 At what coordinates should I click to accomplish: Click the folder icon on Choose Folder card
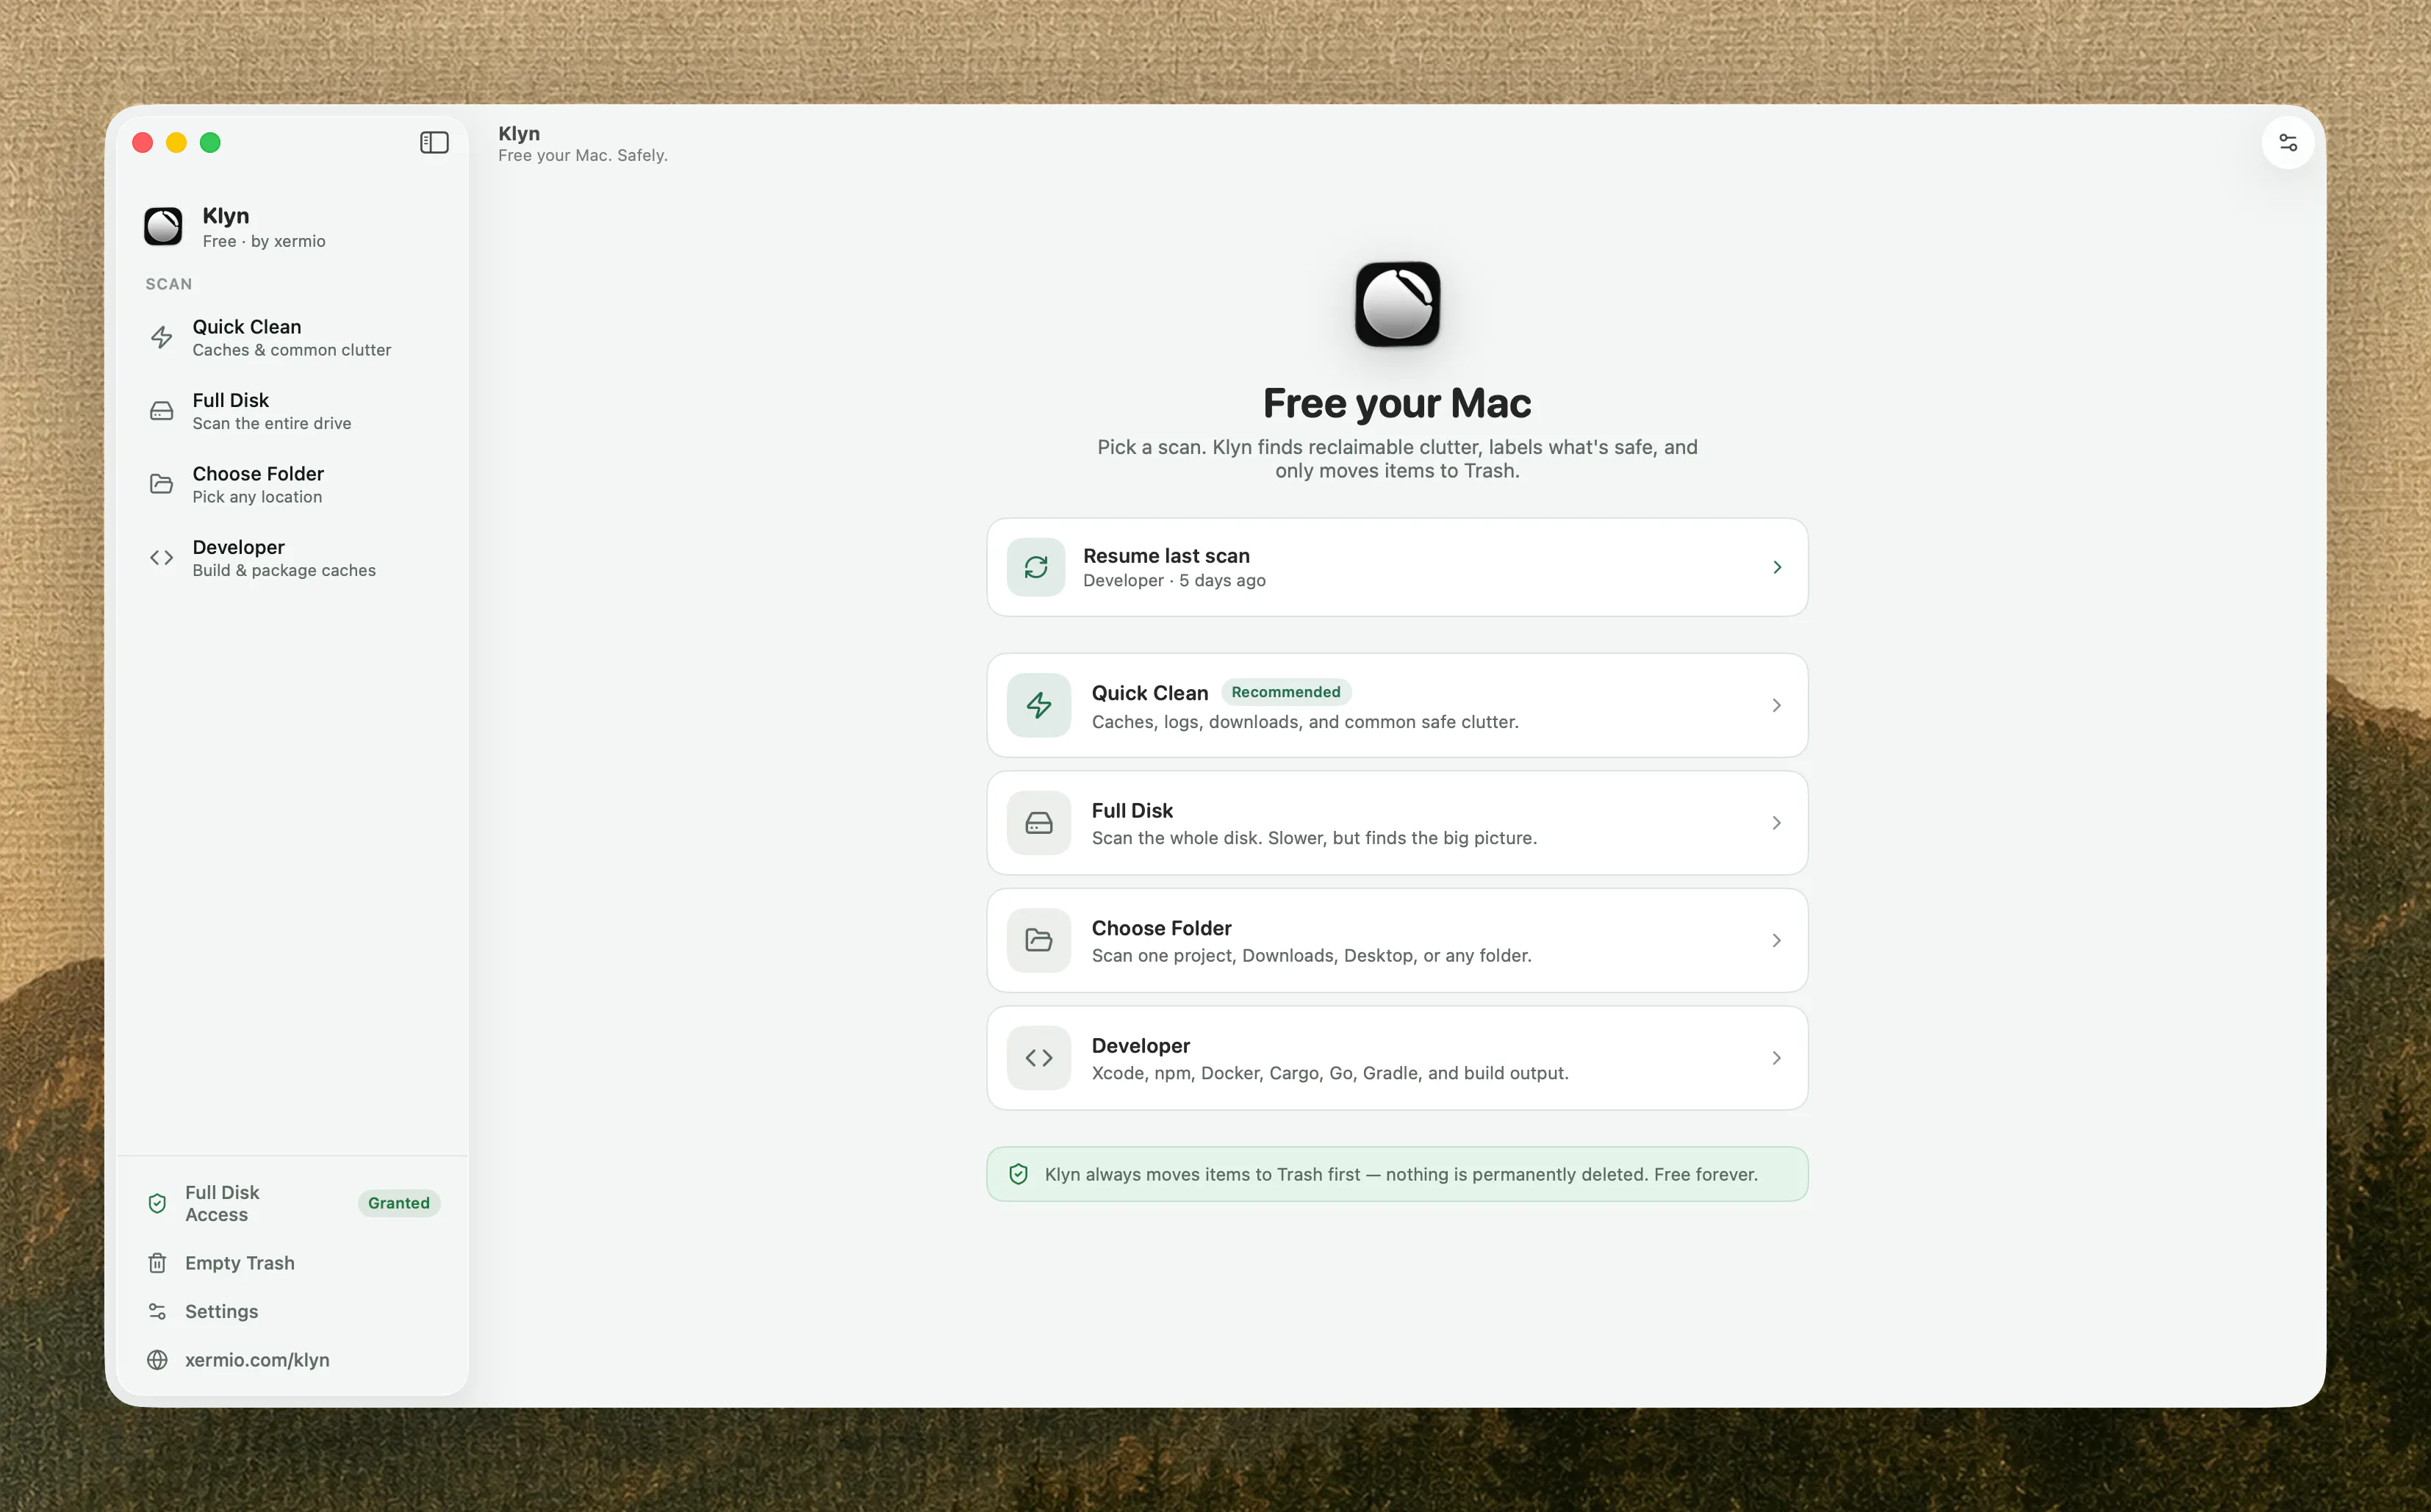(x=1039, y=940)
